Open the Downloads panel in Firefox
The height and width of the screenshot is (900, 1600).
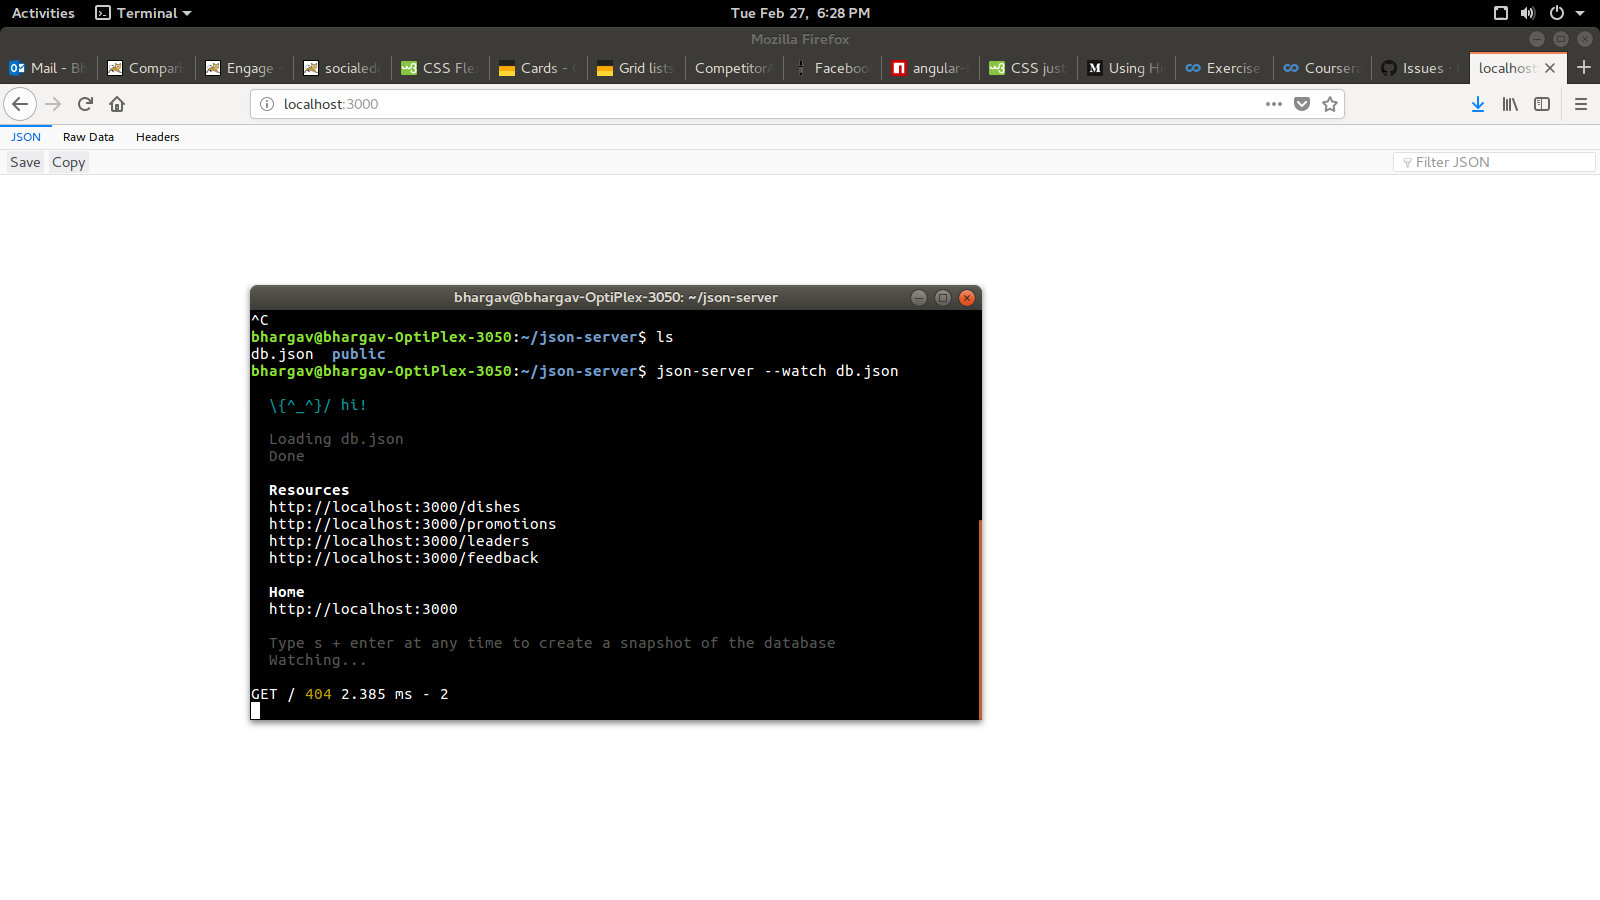click(1478, 104)
